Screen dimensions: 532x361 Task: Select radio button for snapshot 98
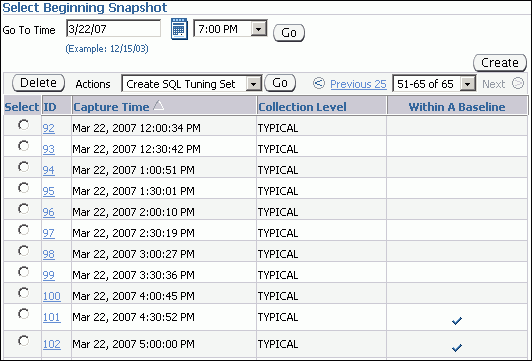click(x=23, y=251)
